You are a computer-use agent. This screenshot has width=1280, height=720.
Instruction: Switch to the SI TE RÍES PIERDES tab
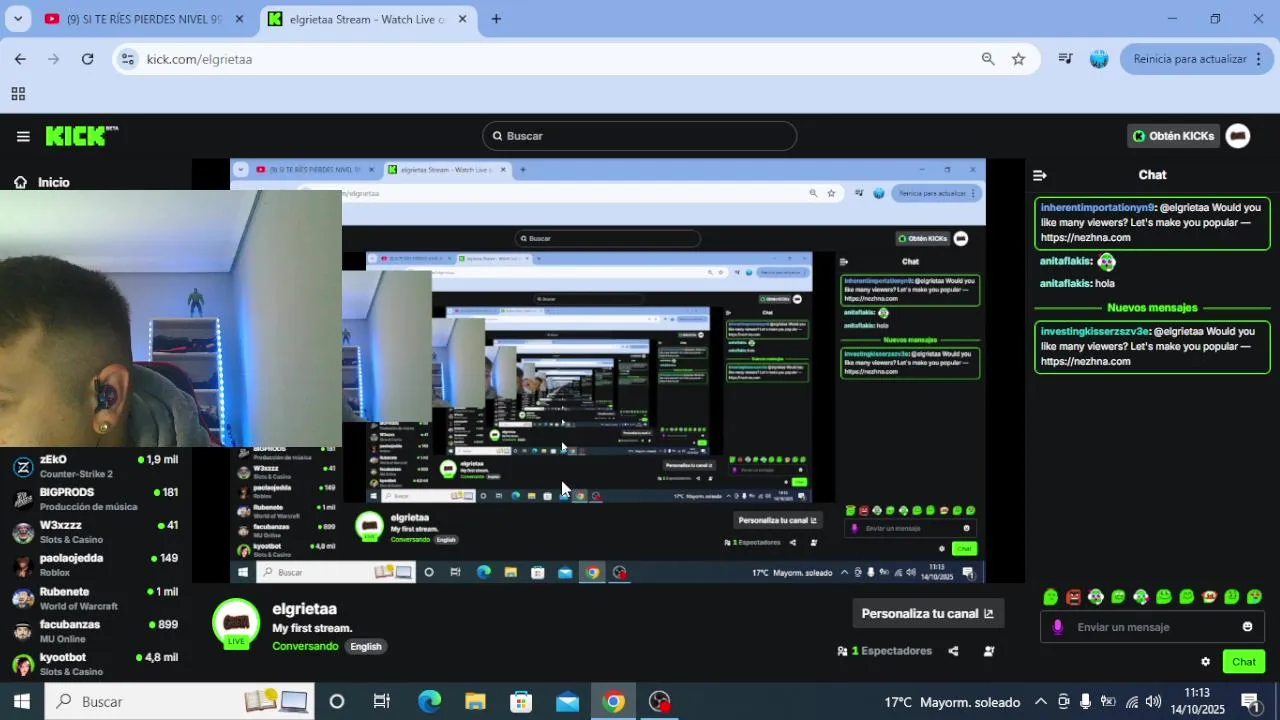[x=144, y=19]
